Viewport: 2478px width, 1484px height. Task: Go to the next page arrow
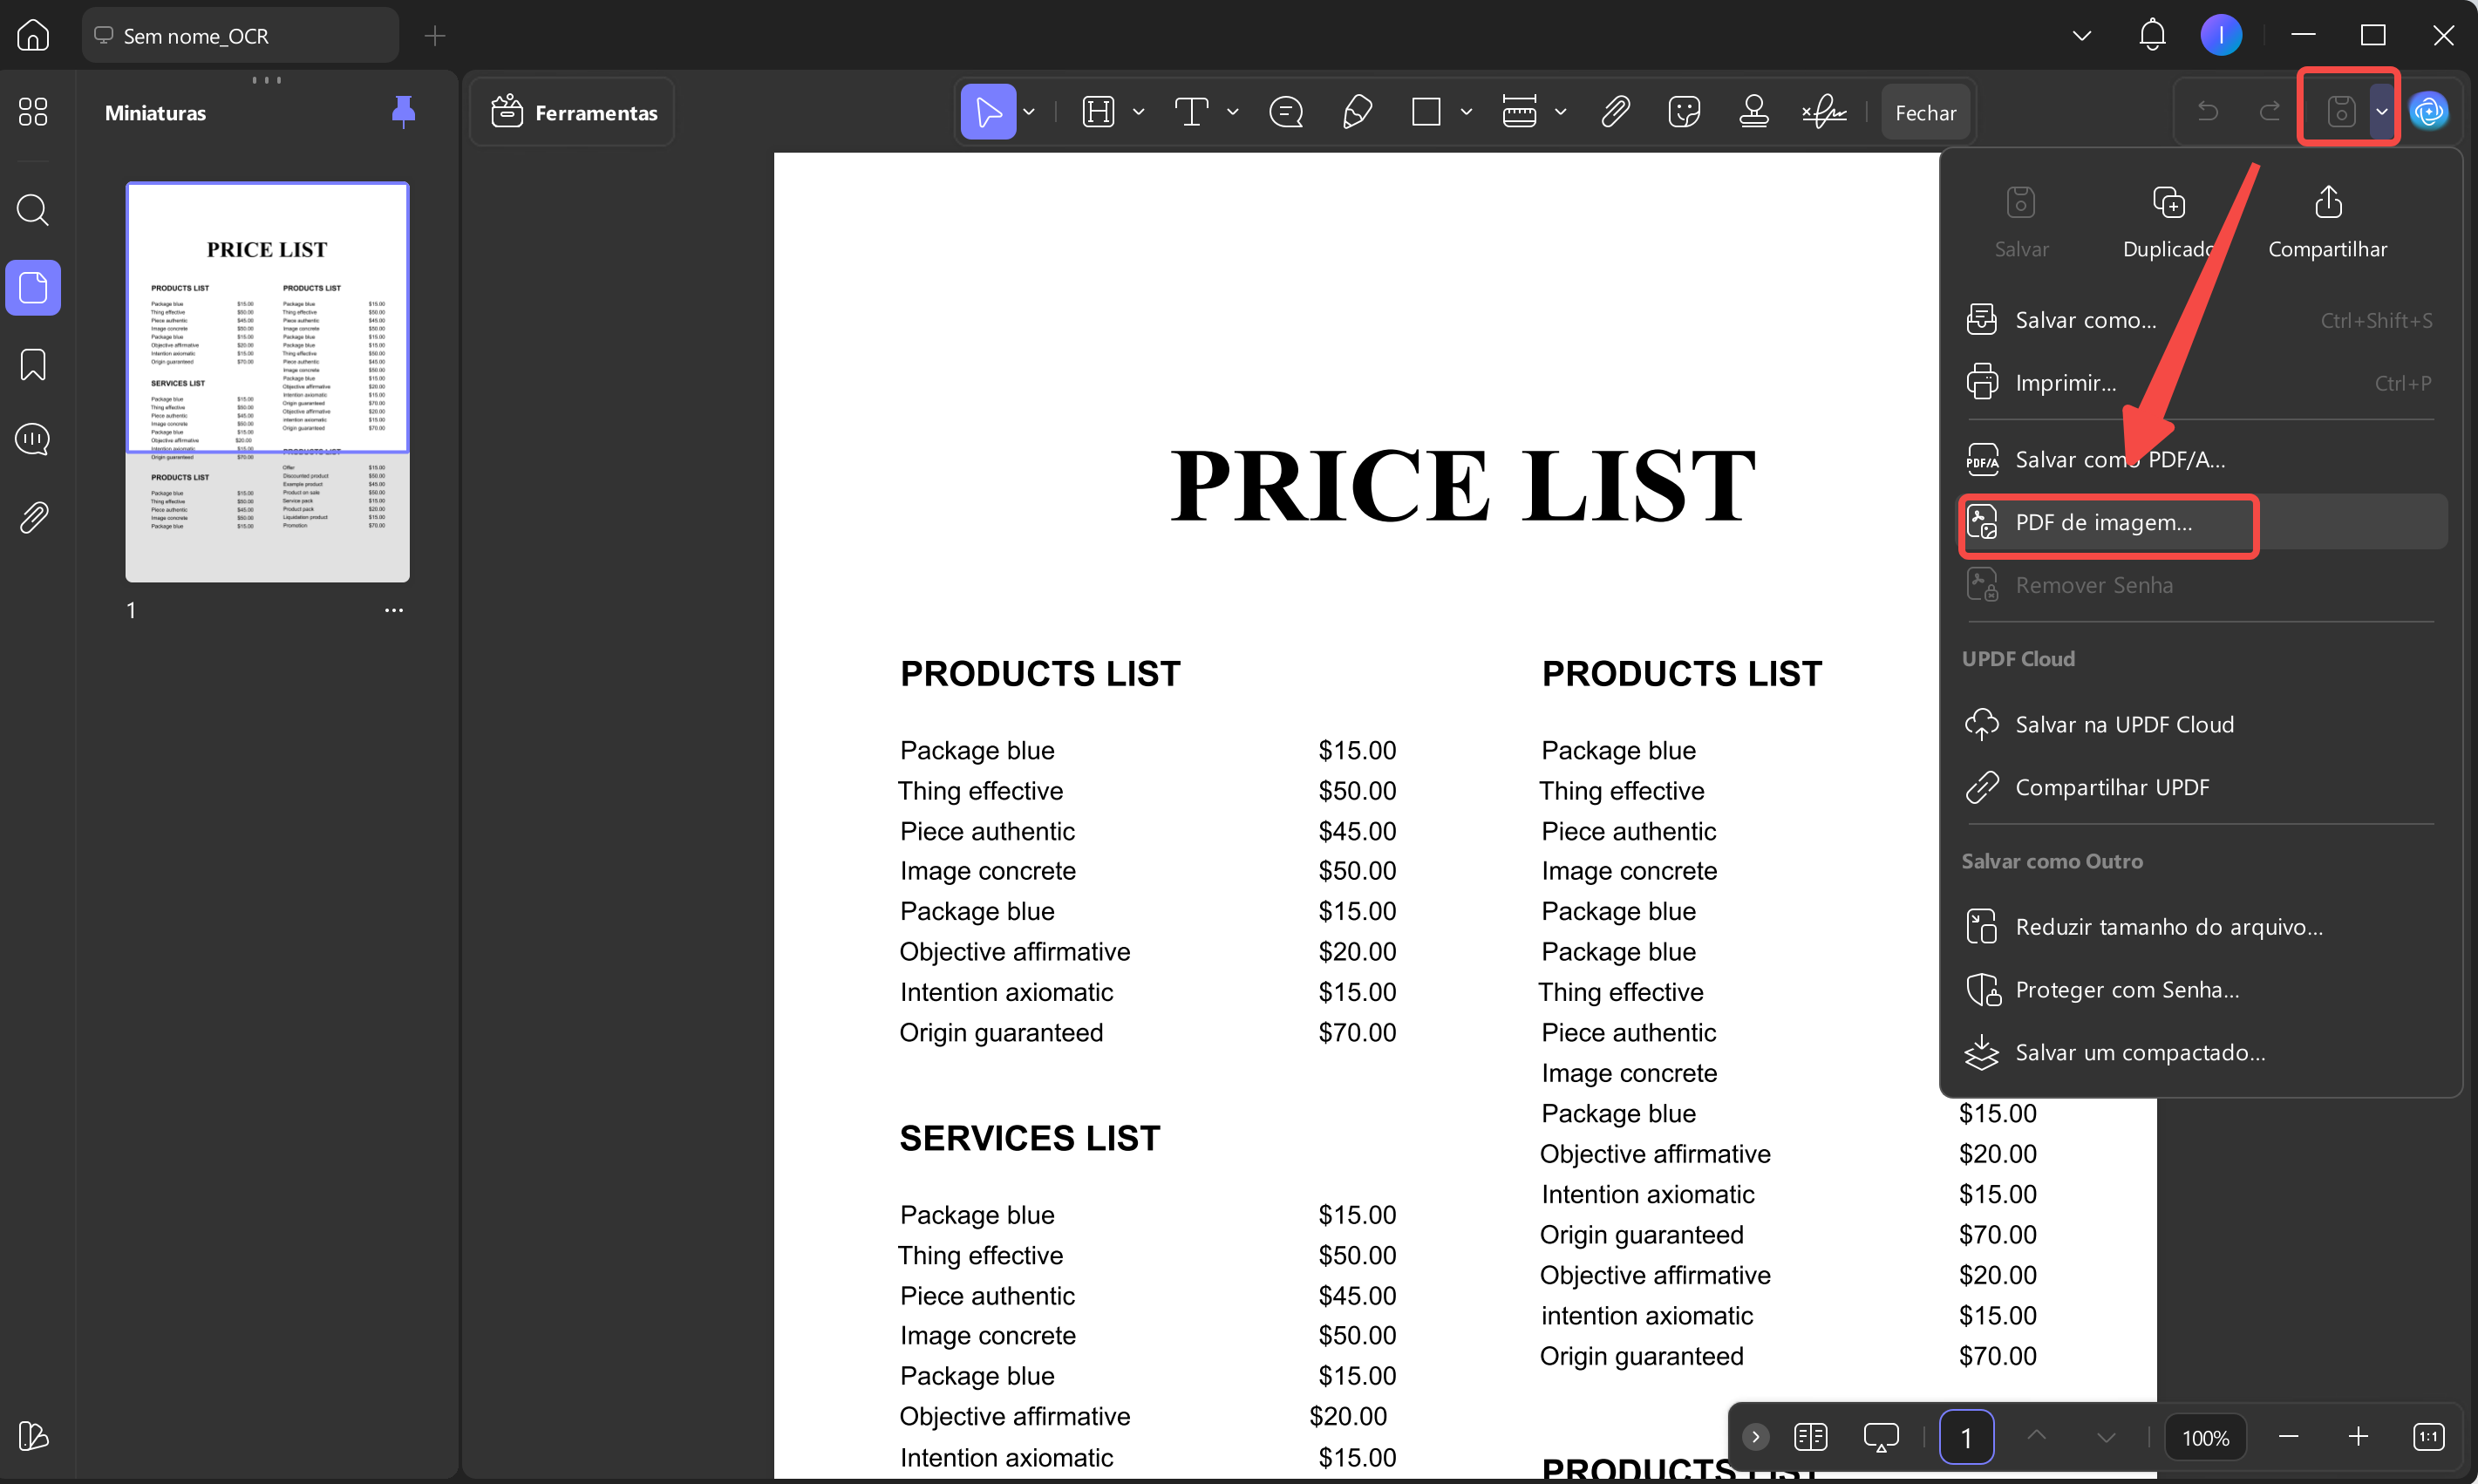[2106, 1437]
